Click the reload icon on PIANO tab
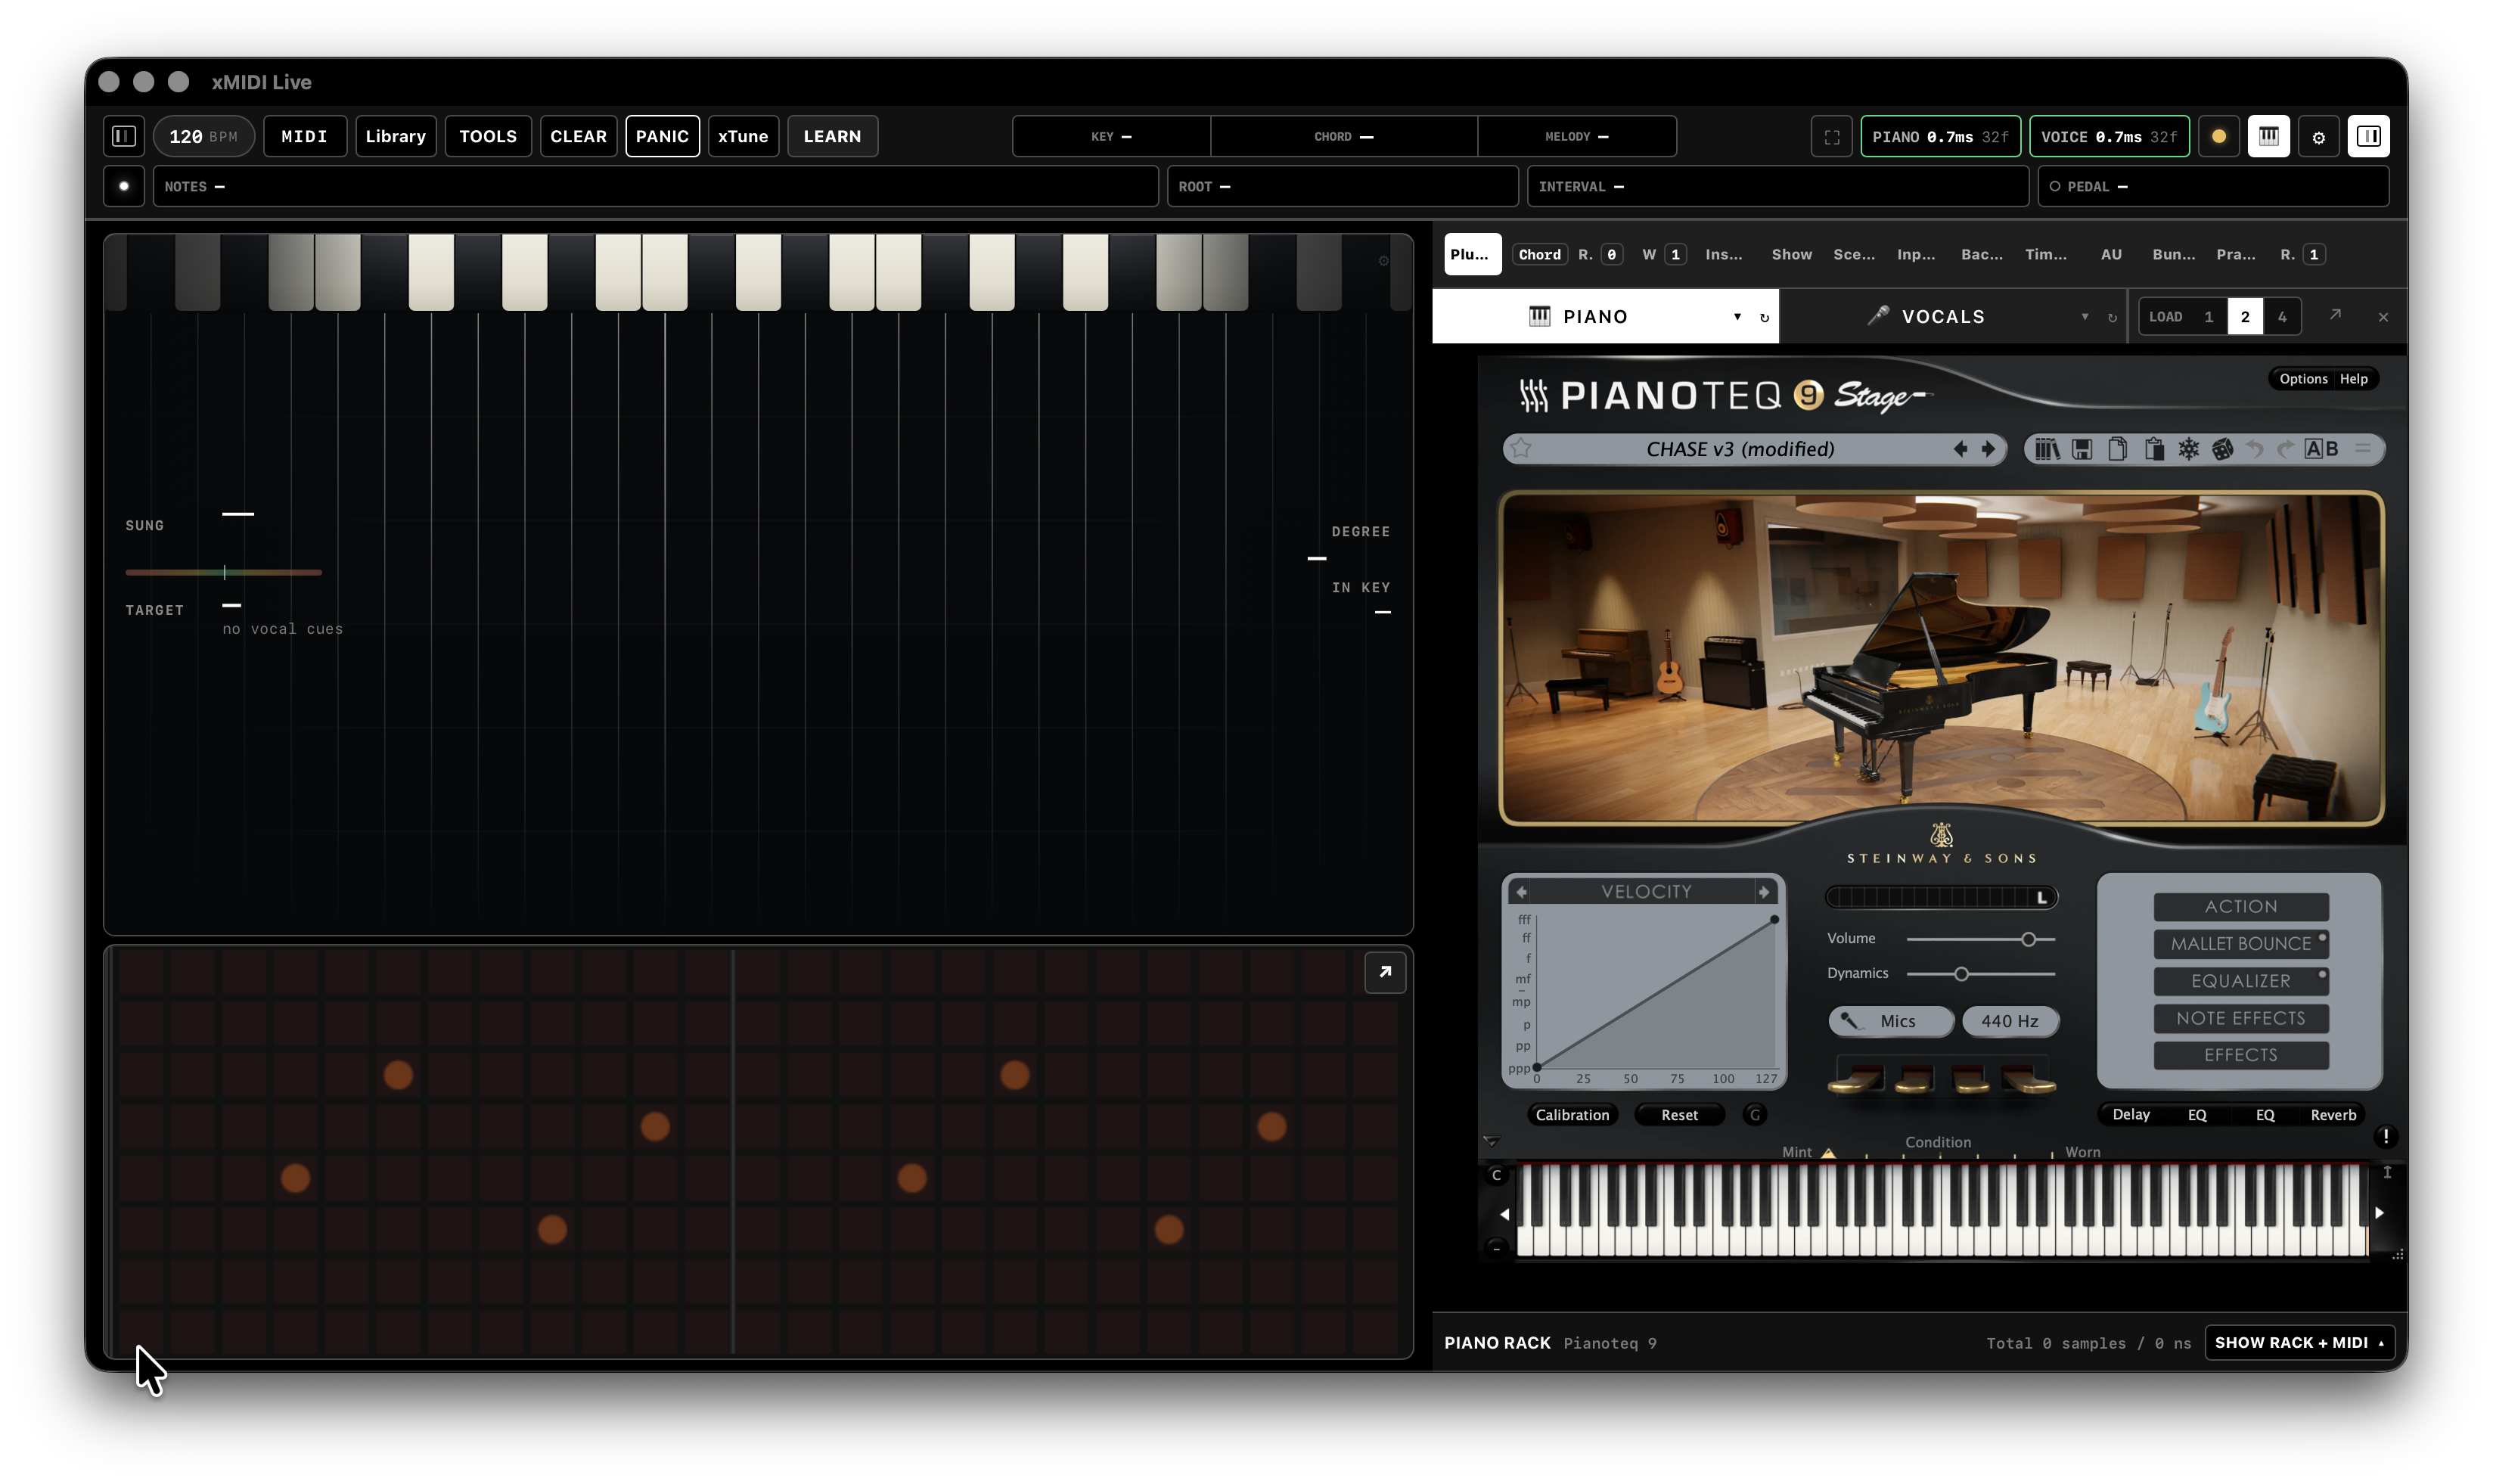The height and width of the screenshot is (1484, 2493). pyautogui.click(x=1764, y=317)
